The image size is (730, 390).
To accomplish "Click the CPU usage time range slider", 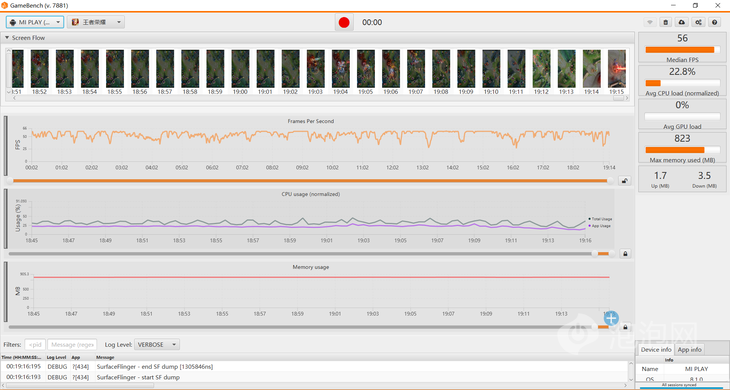I will click(311, 254).
